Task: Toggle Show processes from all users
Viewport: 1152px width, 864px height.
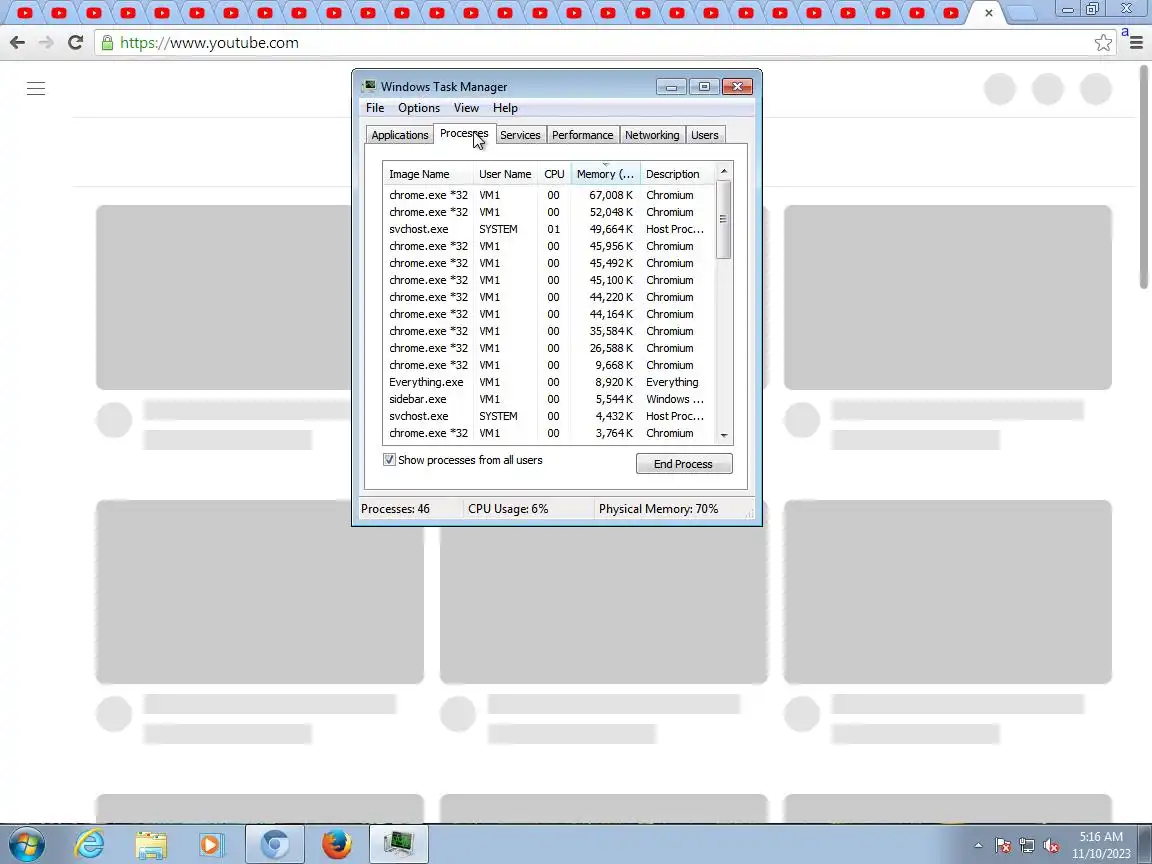Action: coord(389,460)
